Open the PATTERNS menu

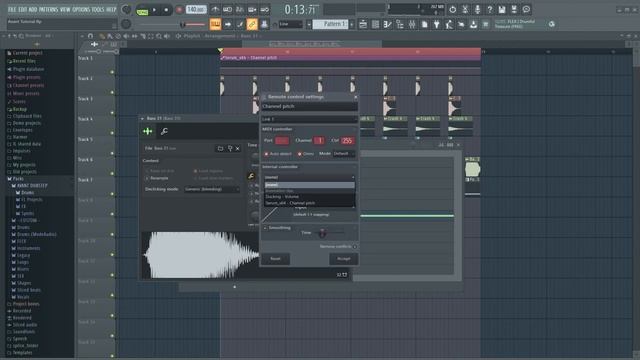[x=48, y=9]
